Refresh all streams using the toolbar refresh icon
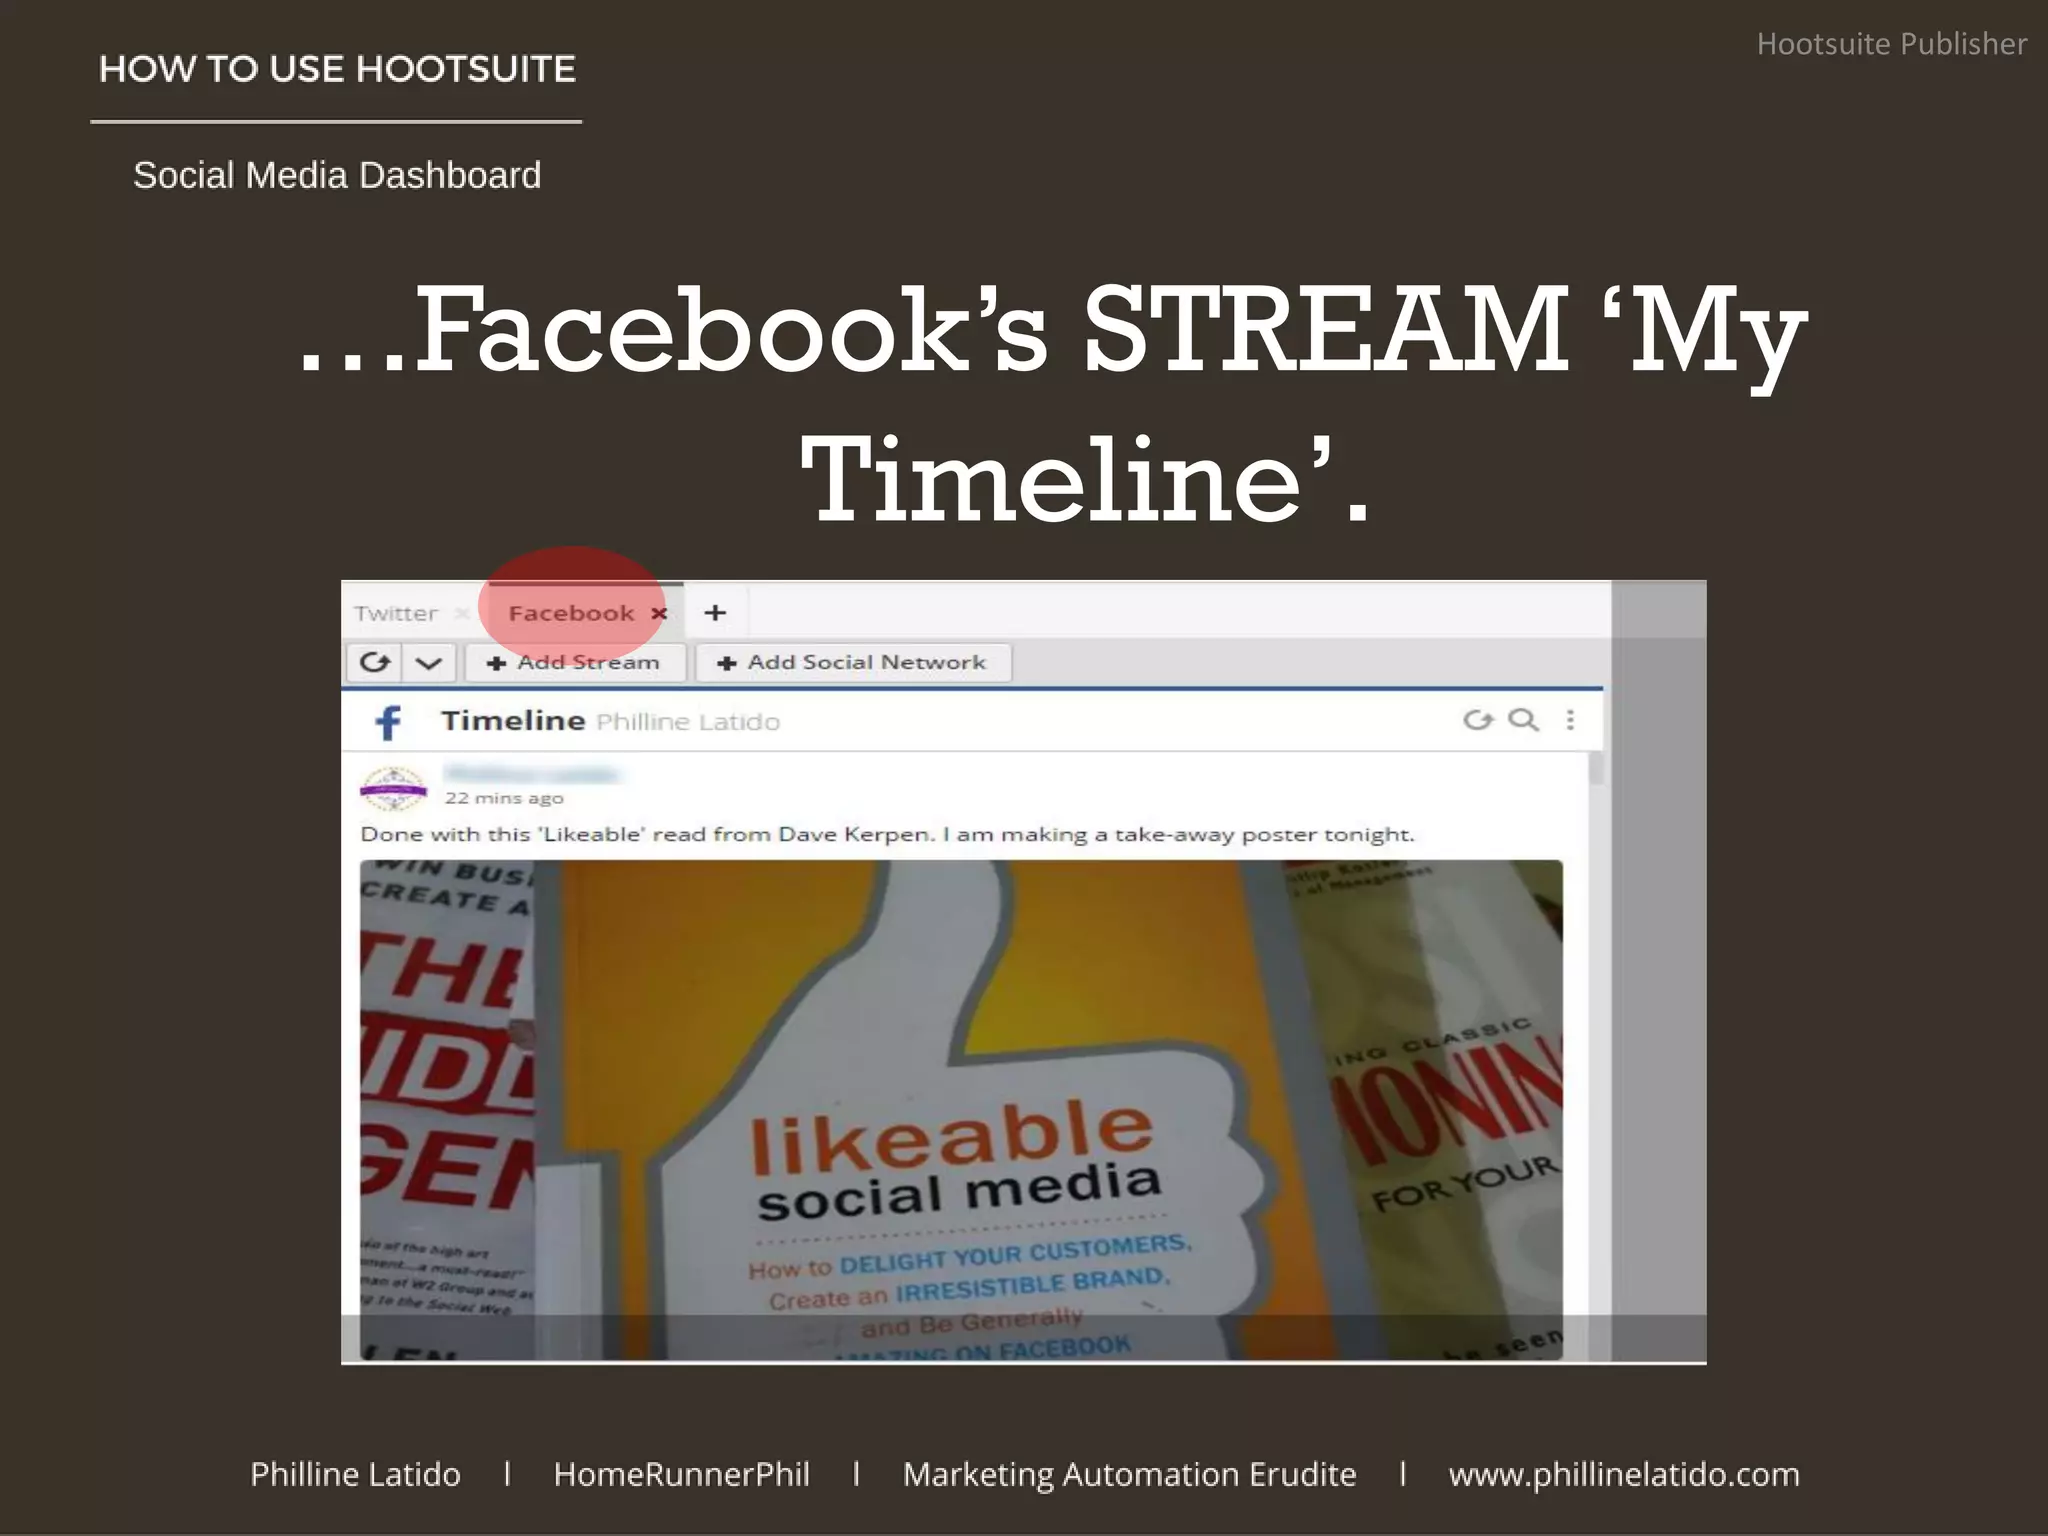This screenshot has width=2048, height=1536. [375, 662]
